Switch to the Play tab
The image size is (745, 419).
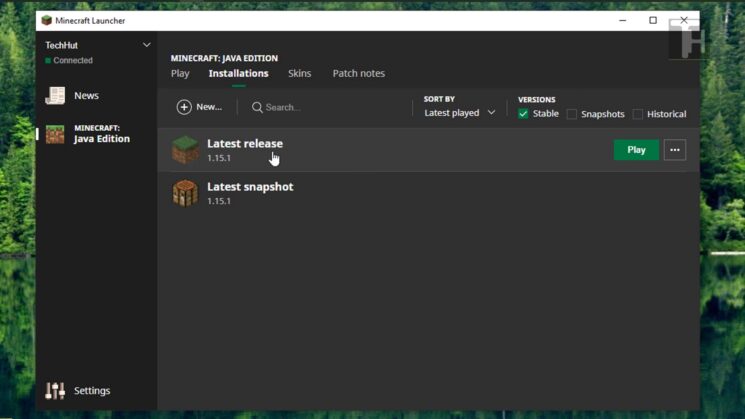(x=180, y=74)
